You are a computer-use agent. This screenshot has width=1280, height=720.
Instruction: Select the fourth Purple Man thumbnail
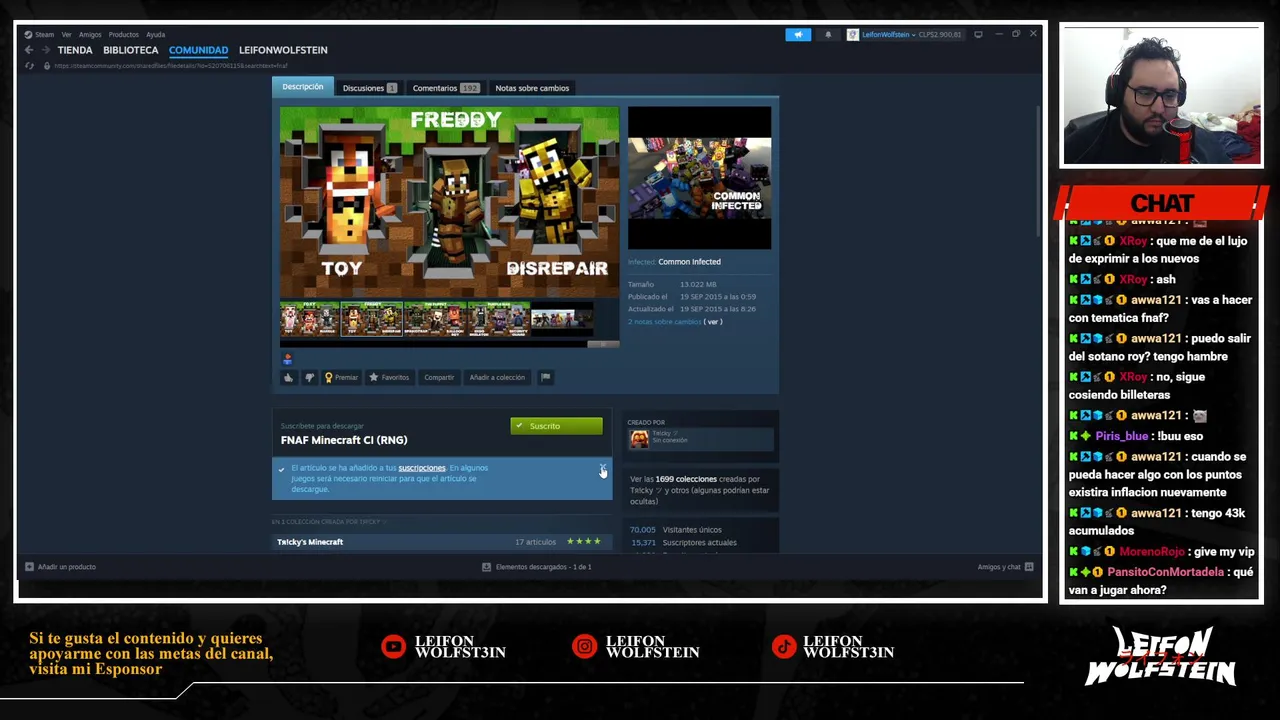coord(497,319)
